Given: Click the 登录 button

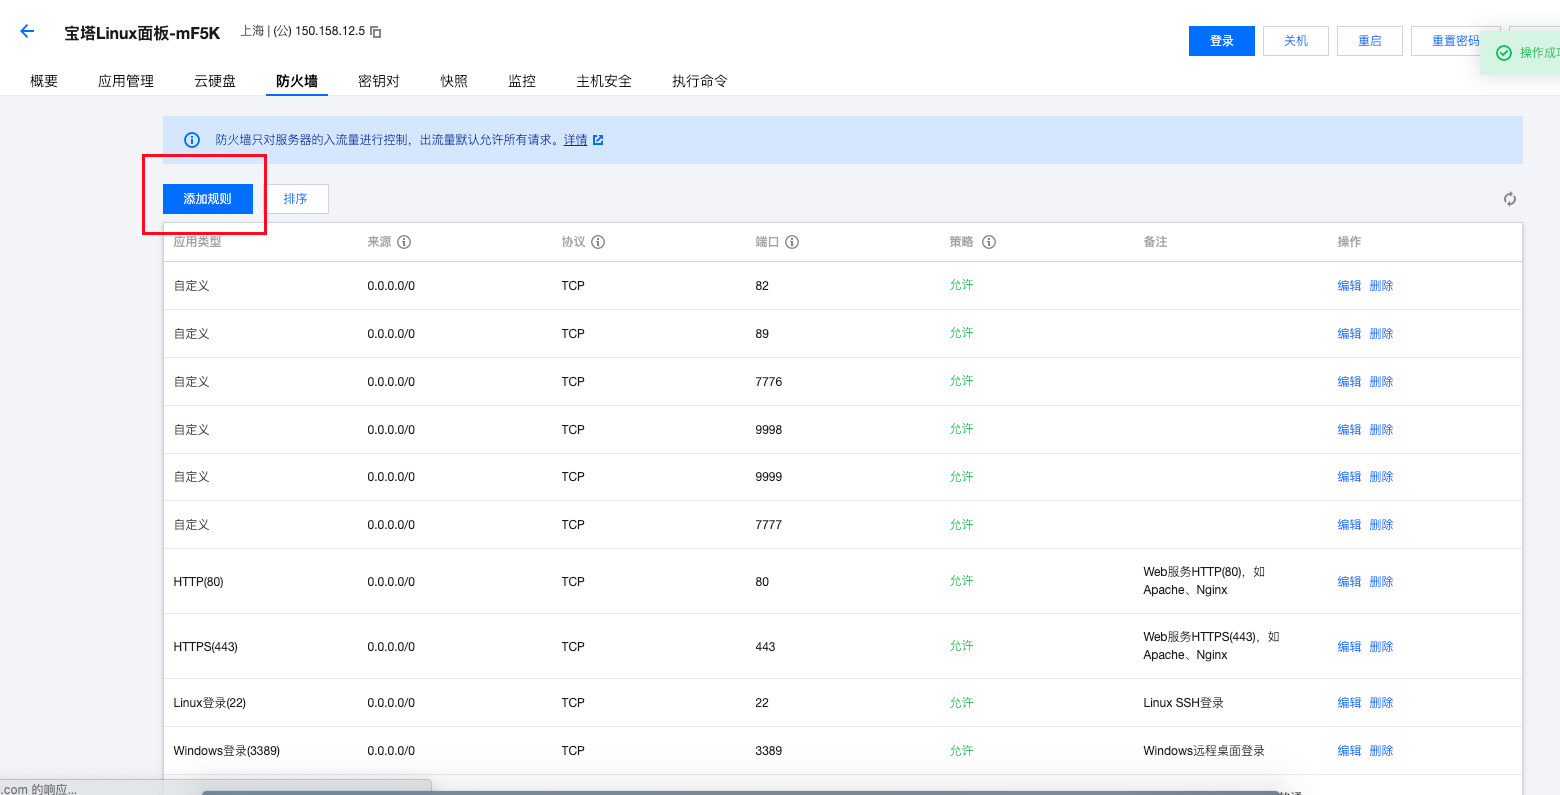Looking at the screenshot, I should pyautogui.click(x=1222, y=41).
